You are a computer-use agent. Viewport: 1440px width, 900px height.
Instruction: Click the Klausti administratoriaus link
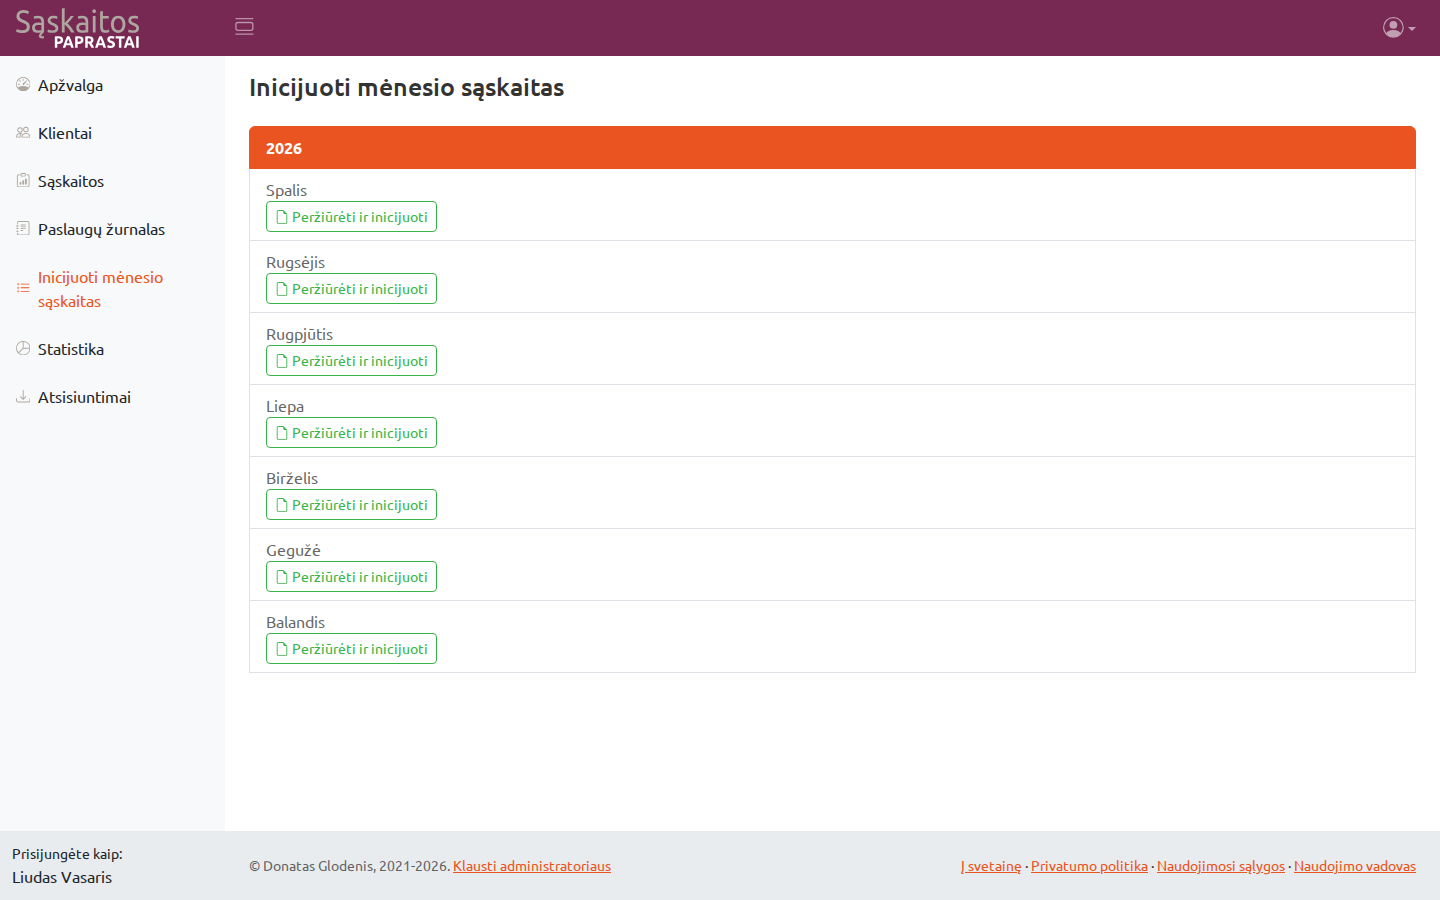pos(532,866)
